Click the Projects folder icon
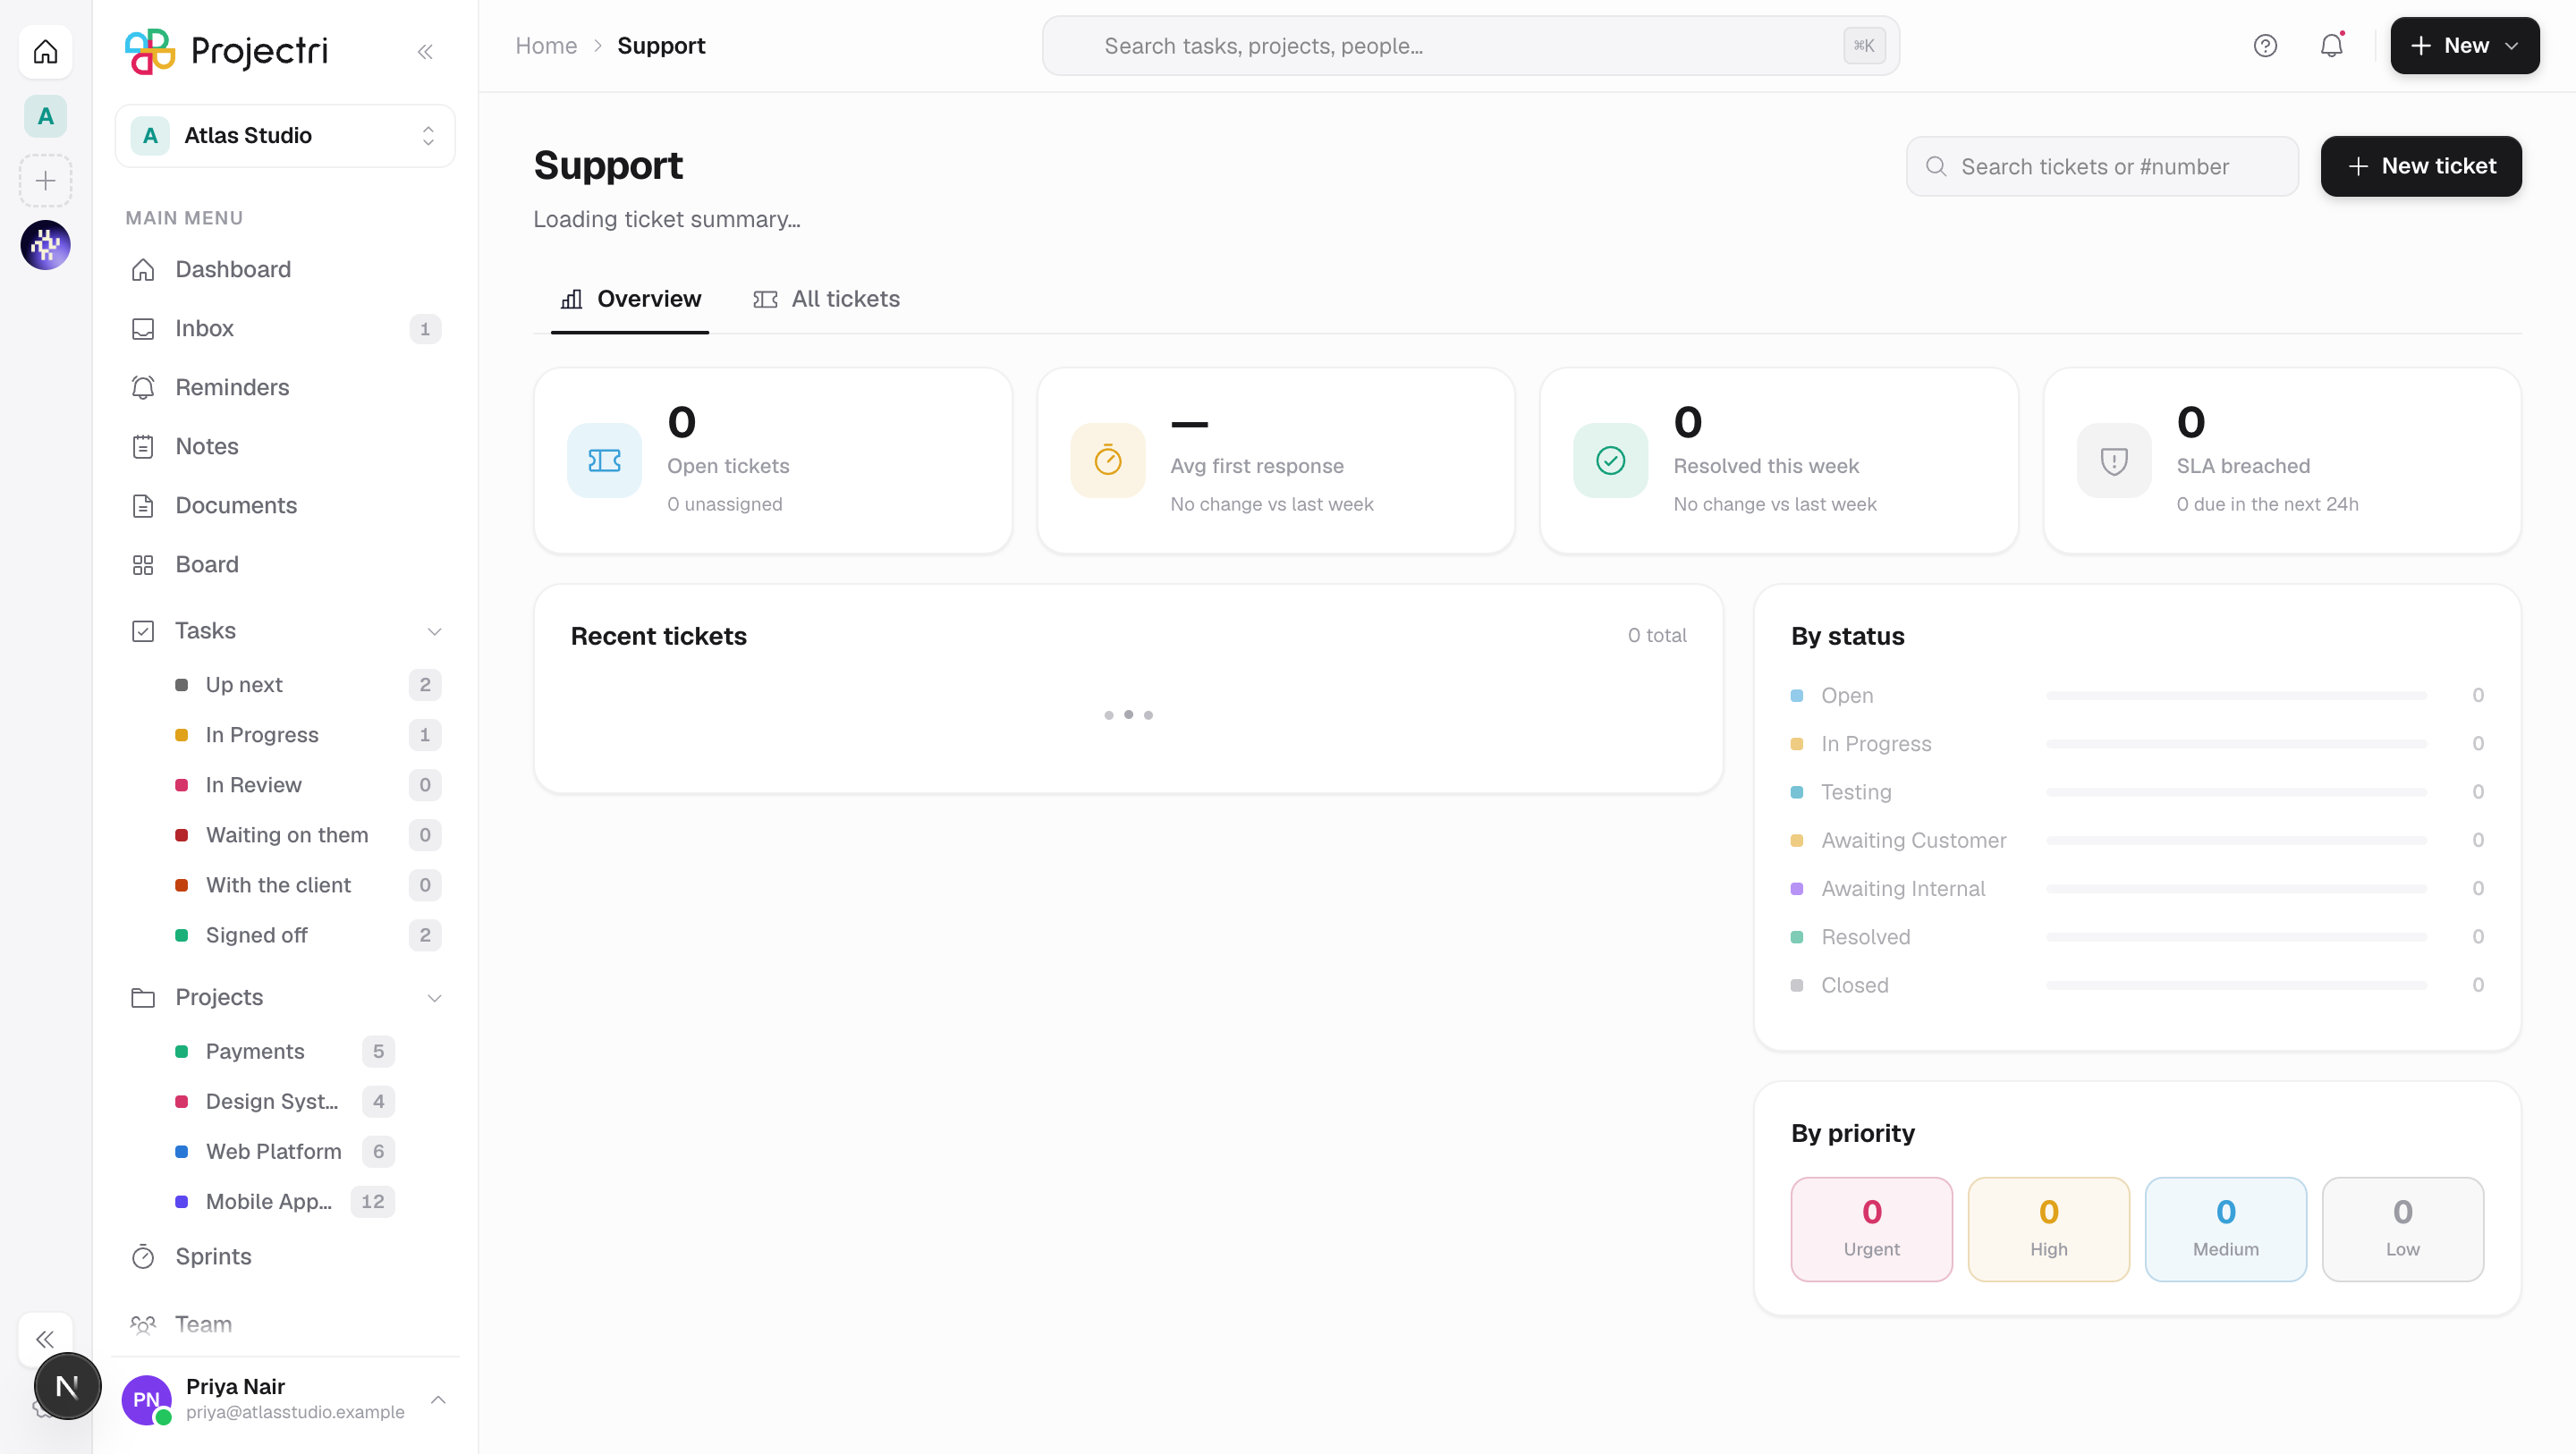The height and width of the screenshot is (1454, 2576). pos(143,997)
